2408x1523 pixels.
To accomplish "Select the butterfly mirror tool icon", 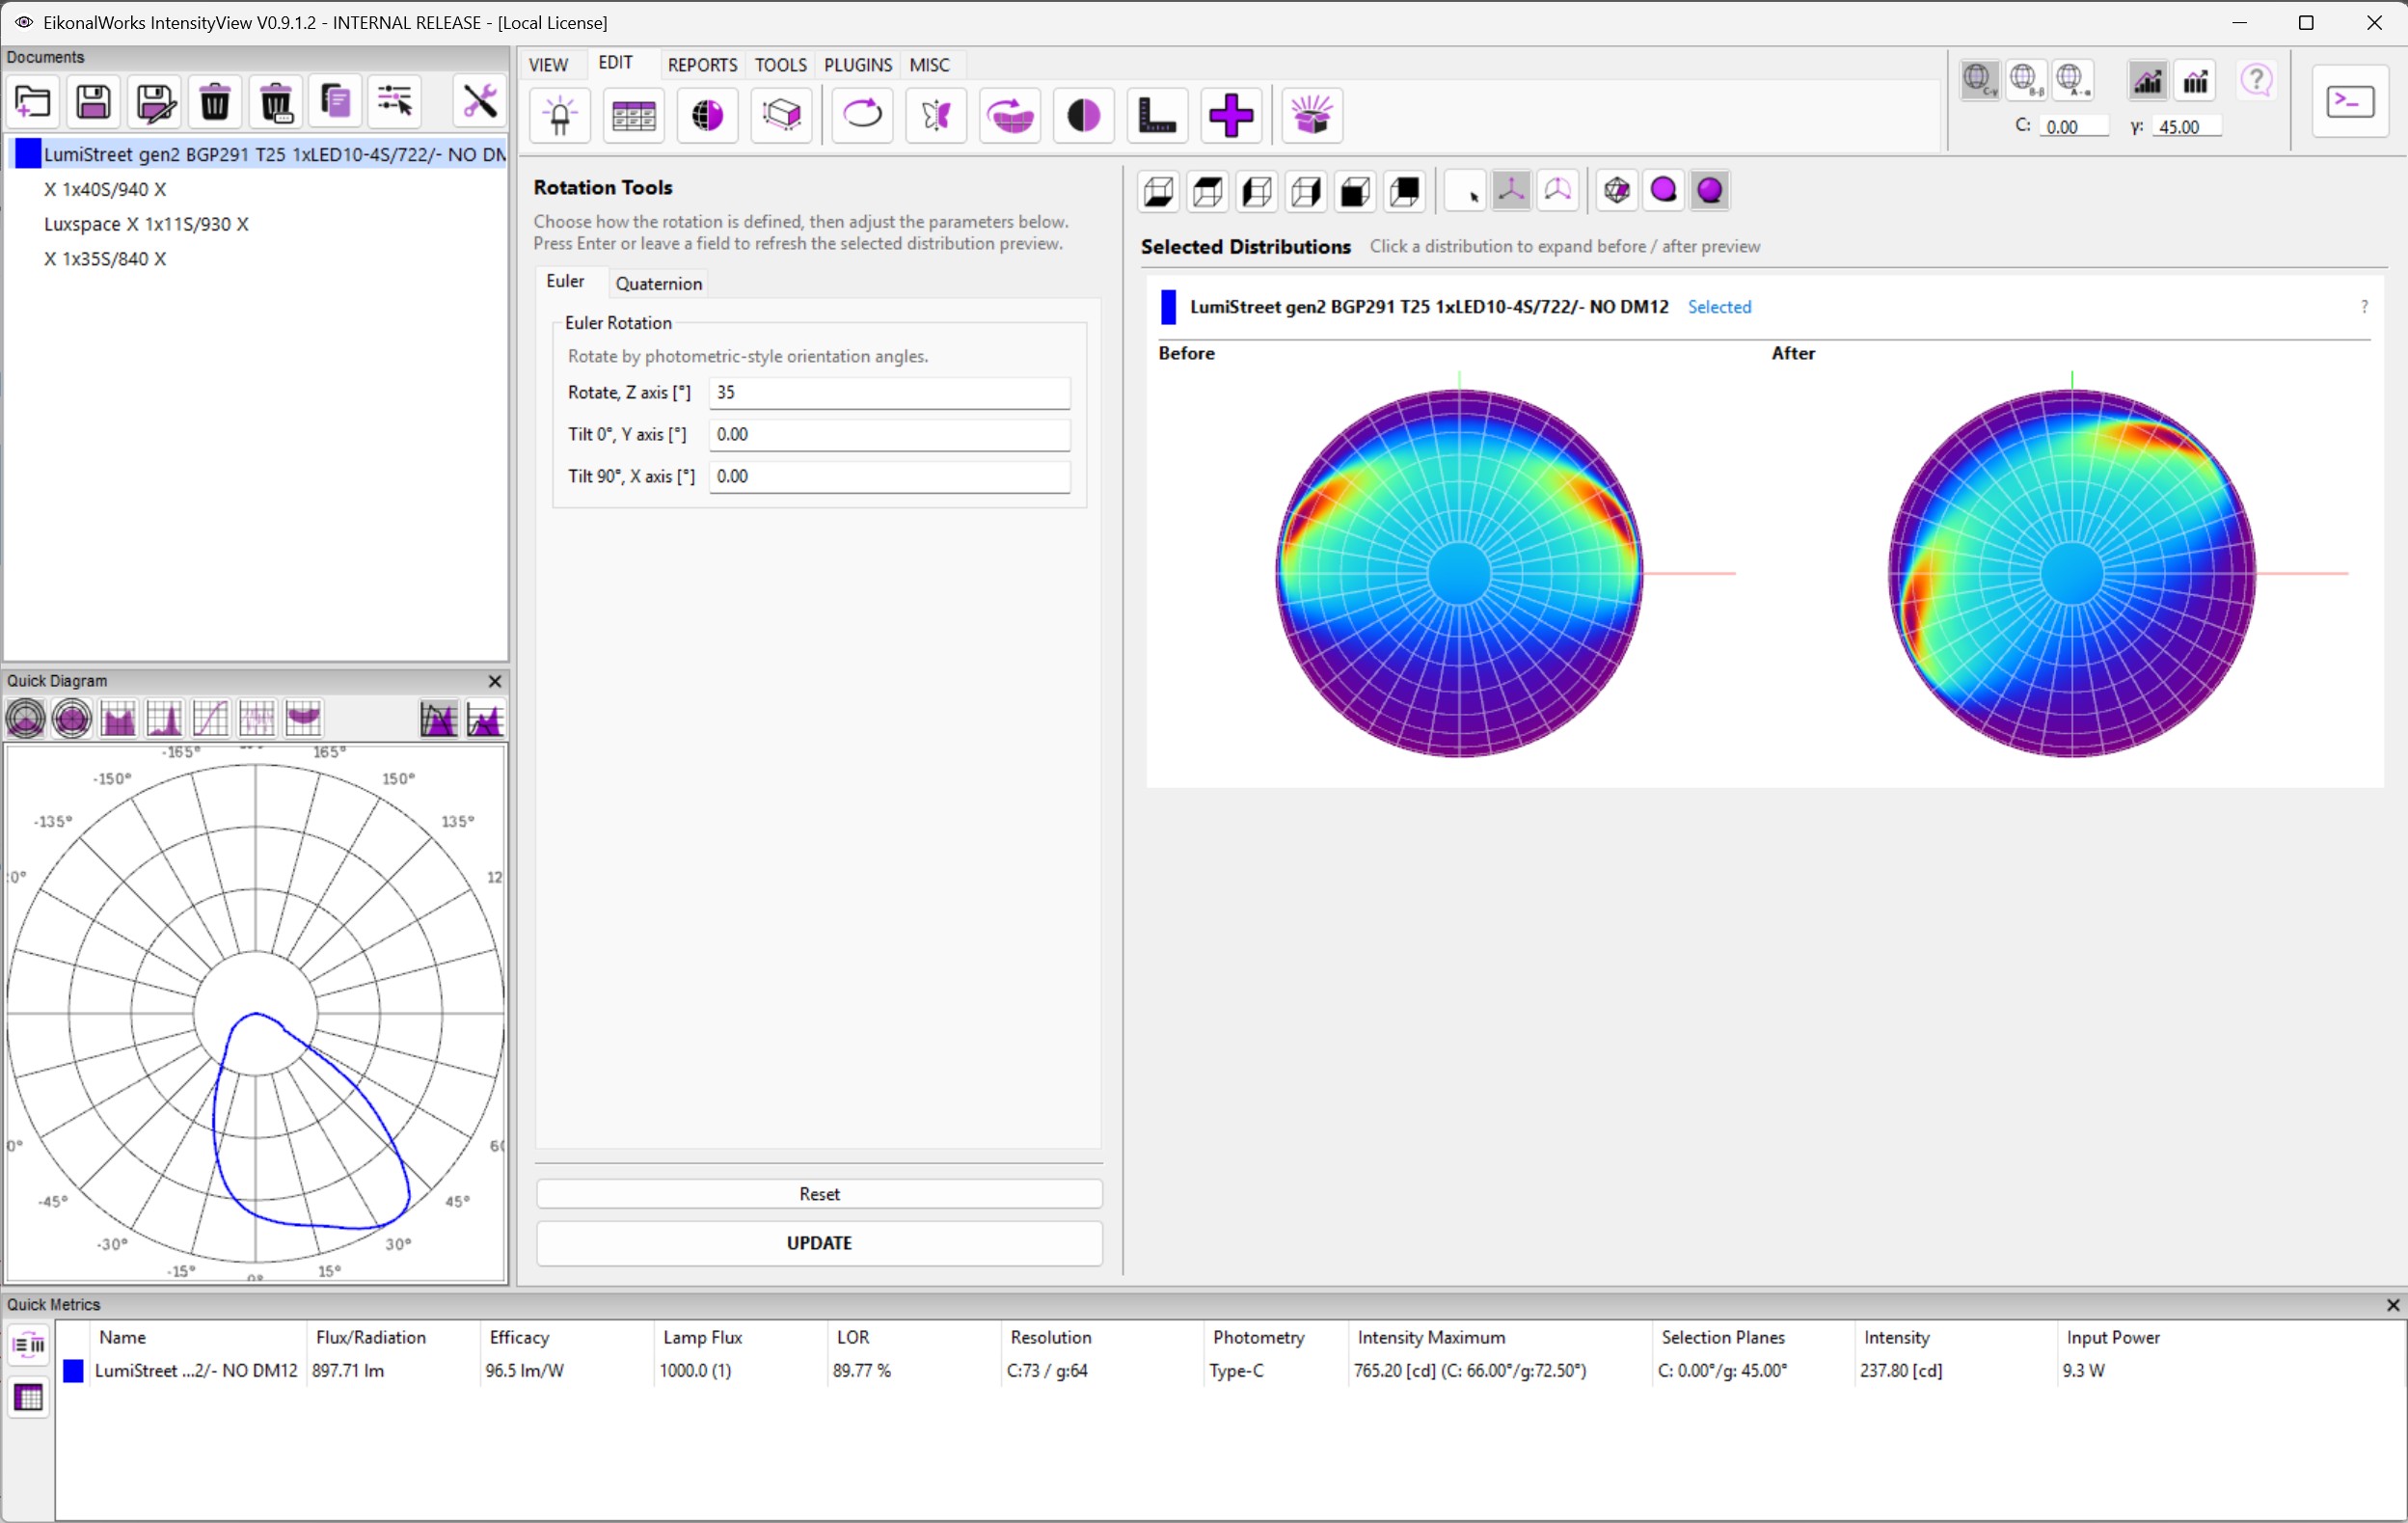I will (x=936, y=115).
